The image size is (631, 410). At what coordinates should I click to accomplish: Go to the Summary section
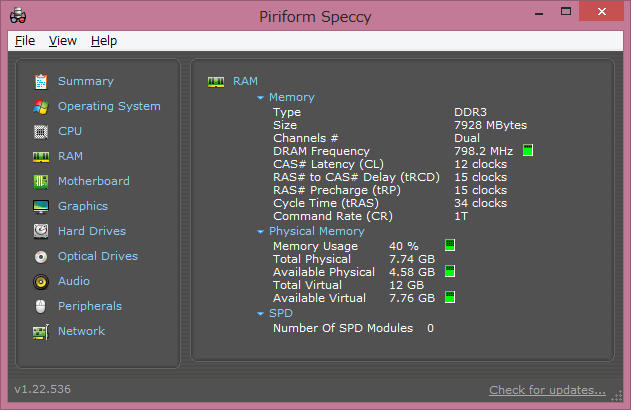click(x=86, y=81)
